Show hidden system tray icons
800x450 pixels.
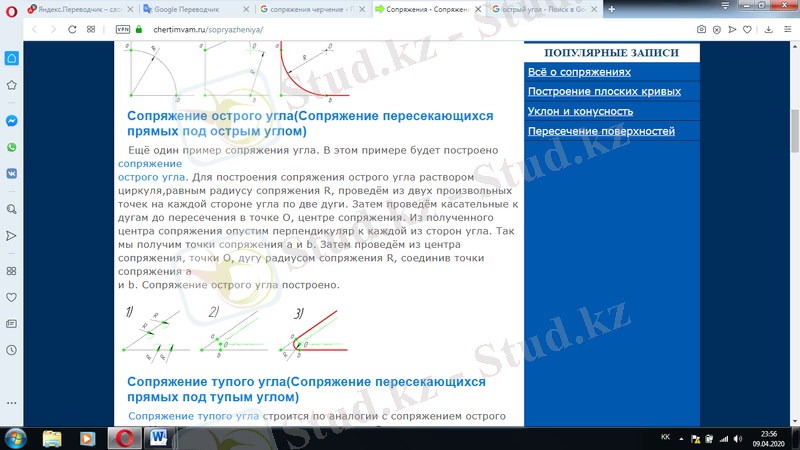coord(681,438)
